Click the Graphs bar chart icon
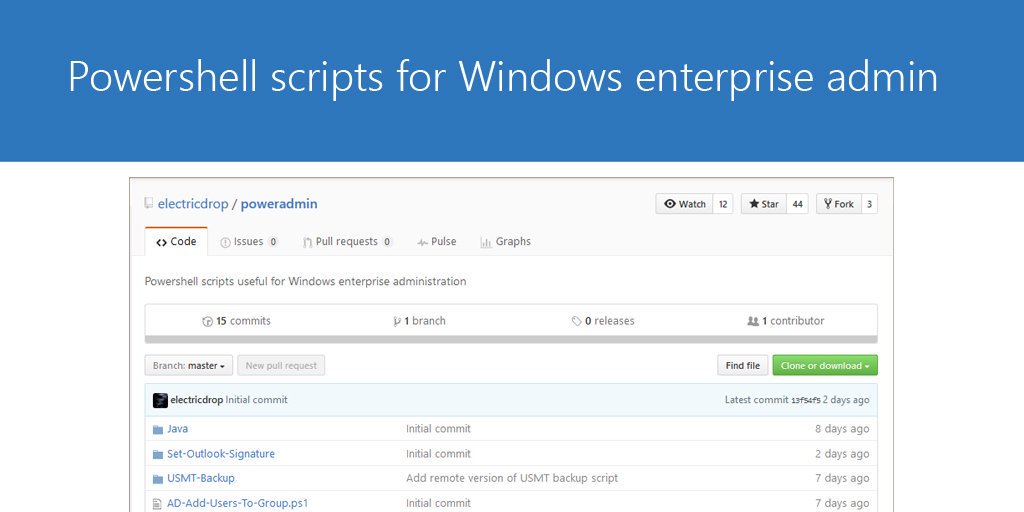Viewport: 1024px width, 512px height. pyautogui.click(x=486, y=243)
